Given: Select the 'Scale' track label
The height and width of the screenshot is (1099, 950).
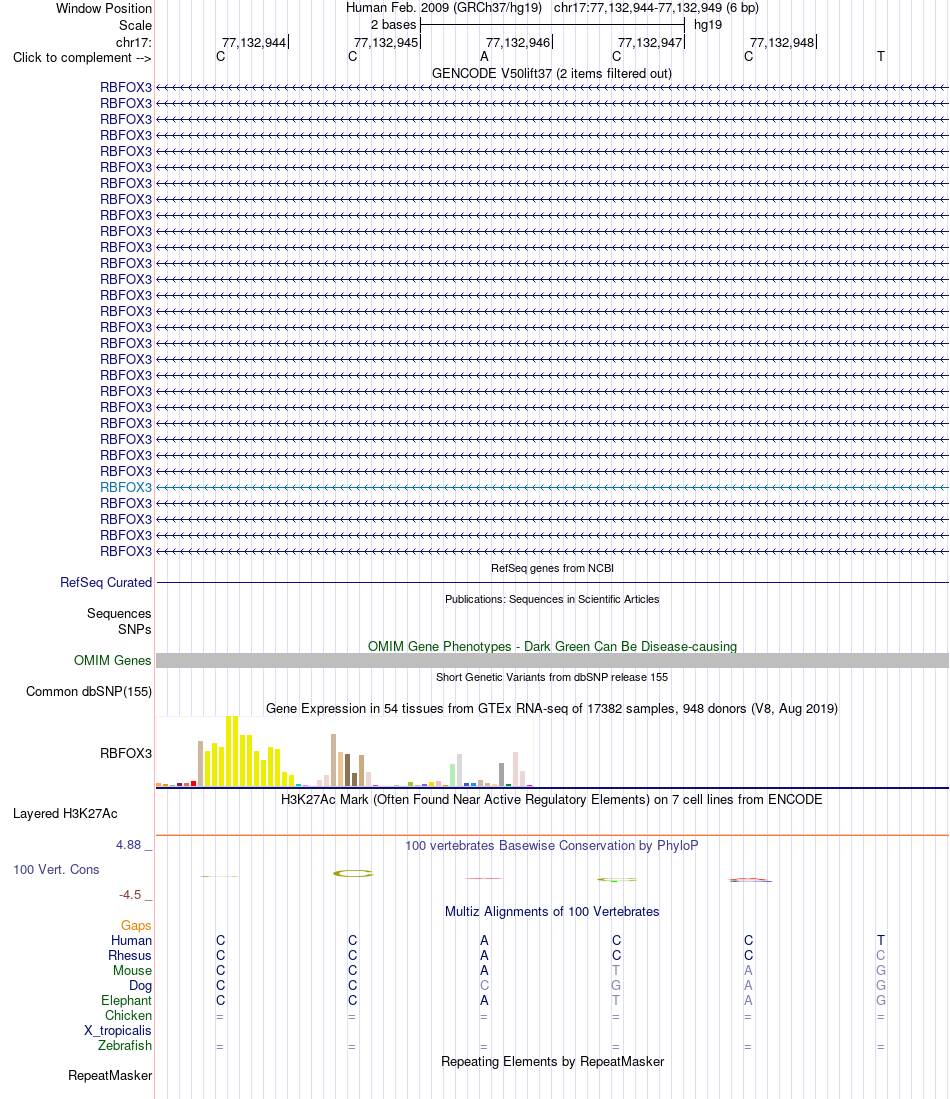Looking at the screenshot, I should coord(135,25).
